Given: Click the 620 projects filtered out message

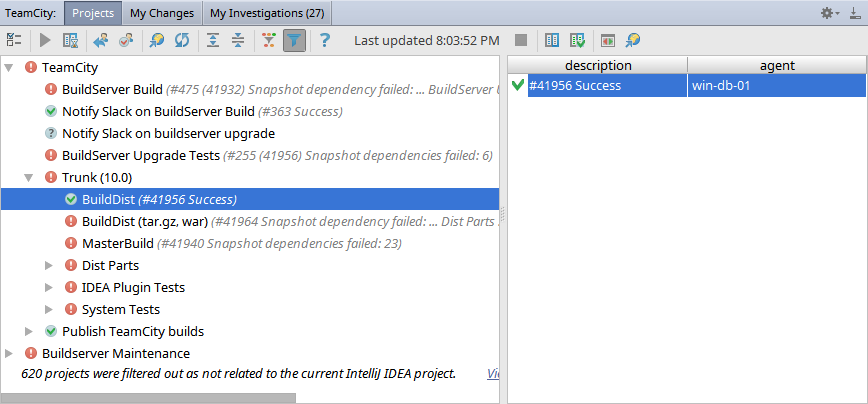Looking at the screenshot, I should click(x=239, y=374).
